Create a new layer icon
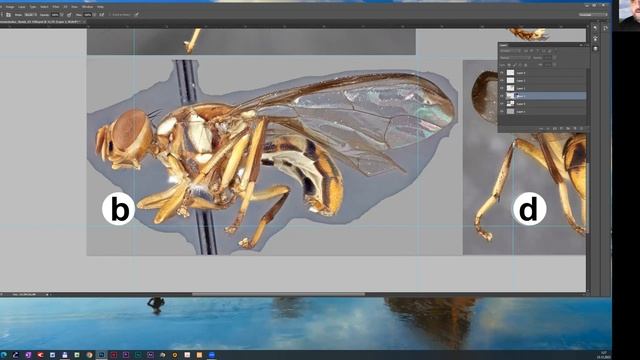 (x=575, y=129)
